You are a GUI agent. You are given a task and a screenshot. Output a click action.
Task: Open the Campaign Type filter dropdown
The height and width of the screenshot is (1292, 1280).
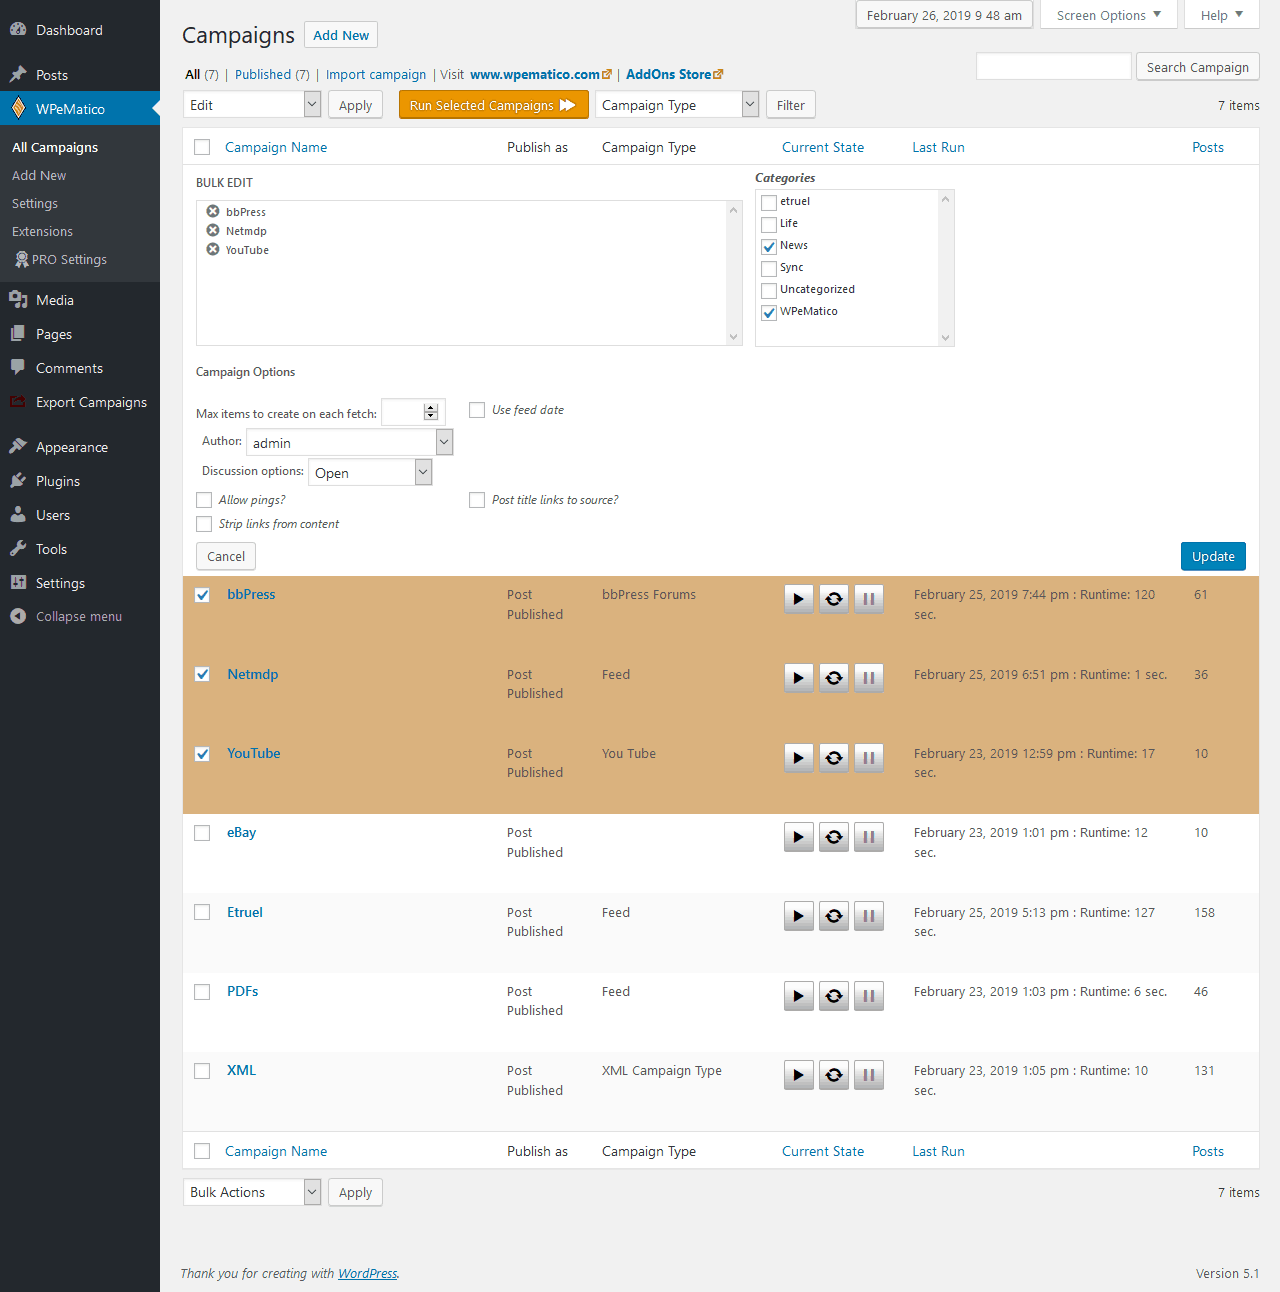click(x=677, y=105)
